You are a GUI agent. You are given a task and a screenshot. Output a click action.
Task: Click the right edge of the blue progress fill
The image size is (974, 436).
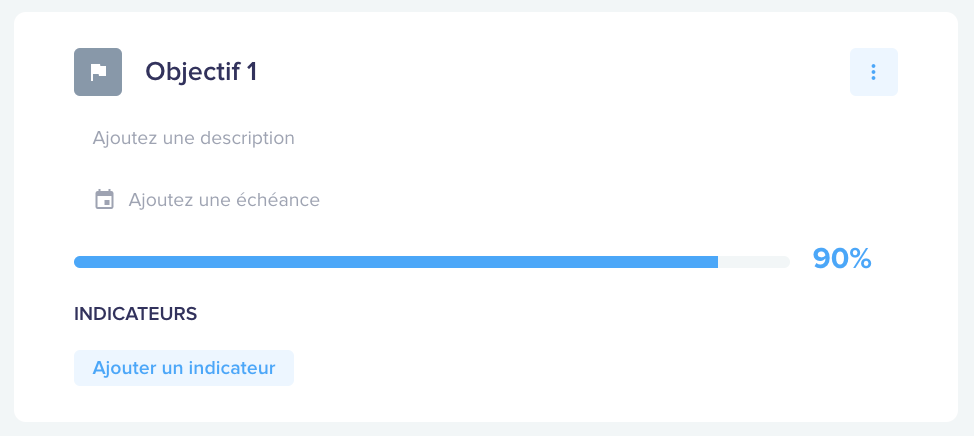[x=716, y=262]
